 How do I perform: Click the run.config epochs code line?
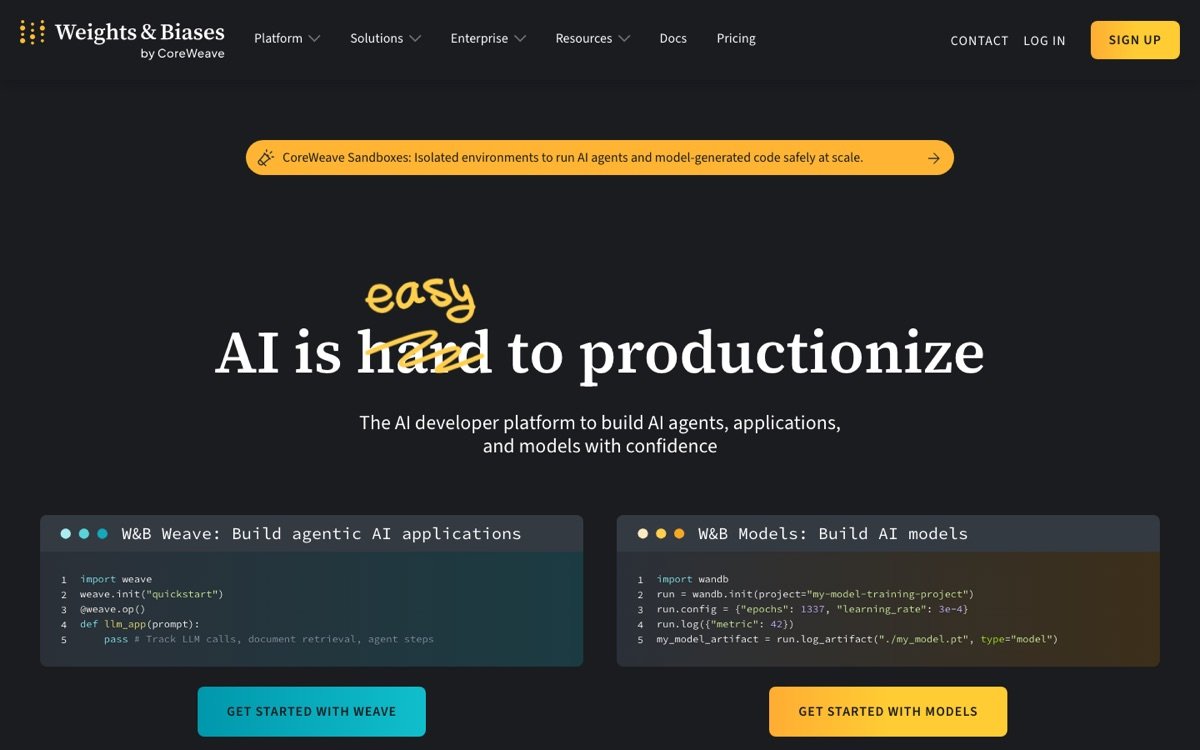813,609
